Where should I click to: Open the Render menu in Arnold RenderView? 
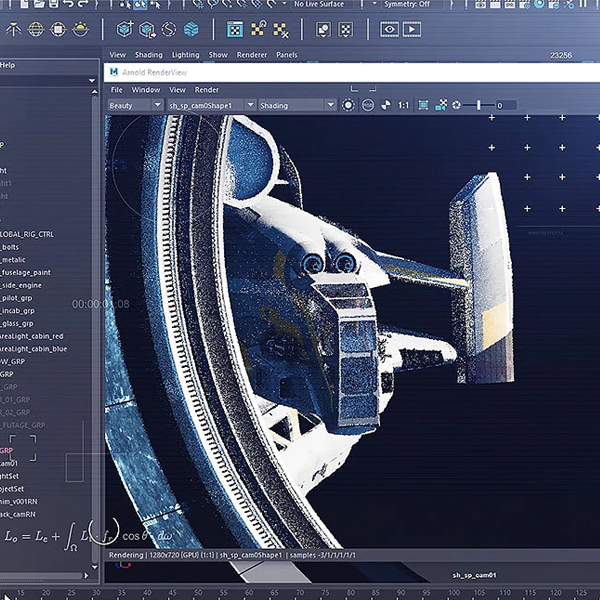pos(207,90)
